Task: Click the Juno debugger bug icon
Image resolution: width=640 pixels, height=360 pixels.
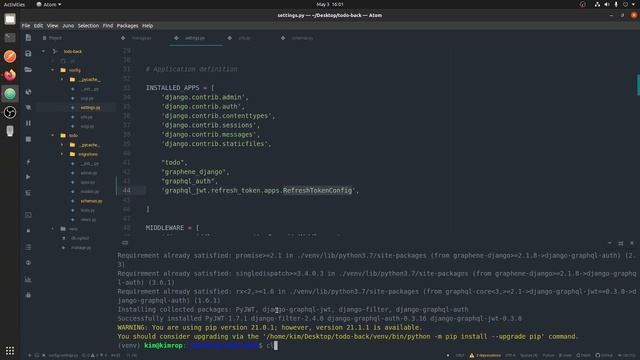Action: click(28, 294)
